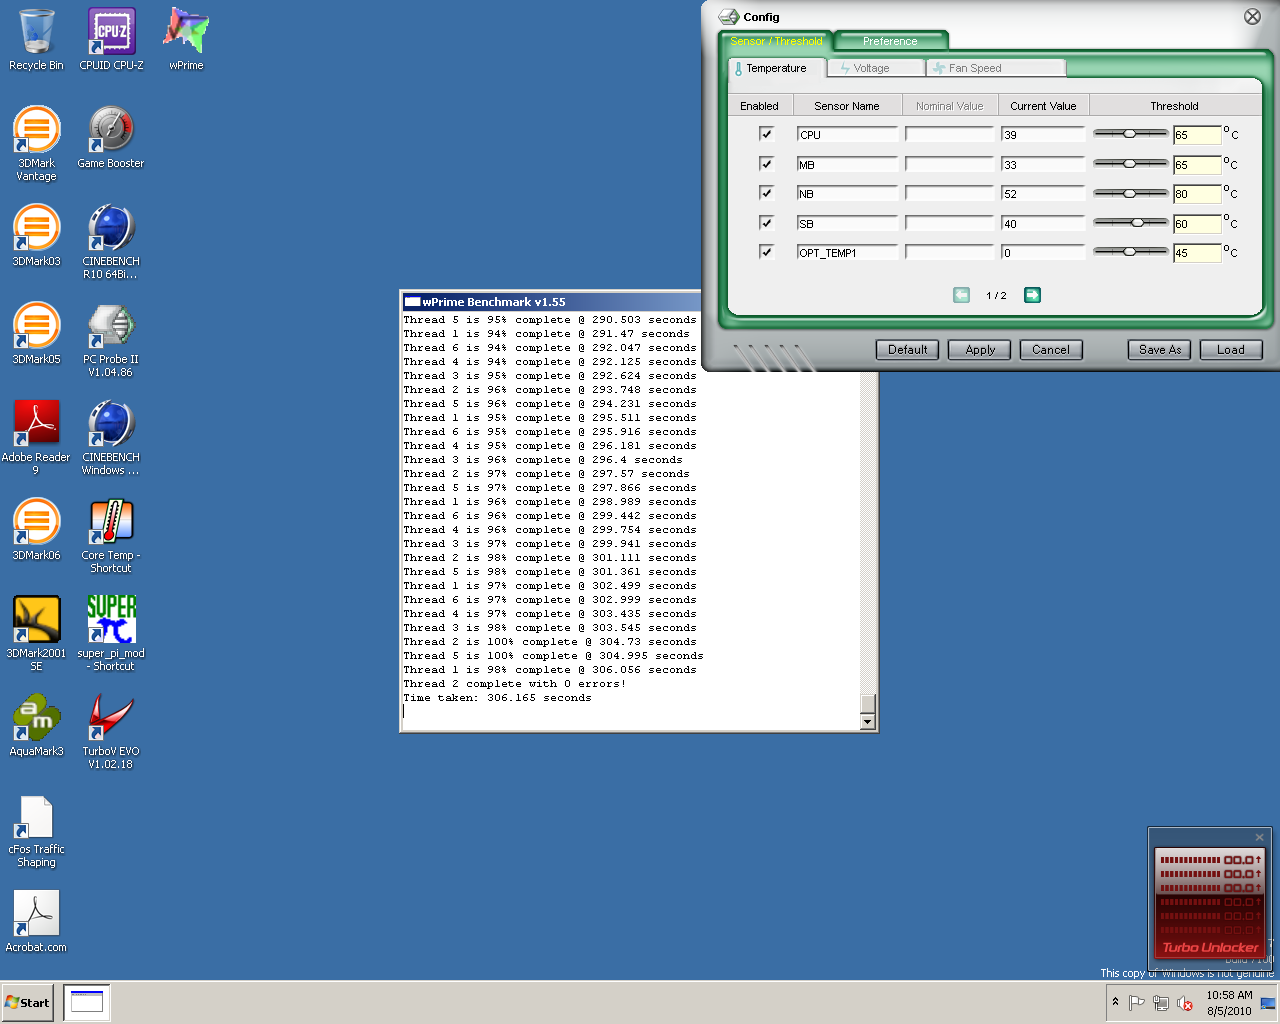Go to previous sensor page arrow

(961, 295)
